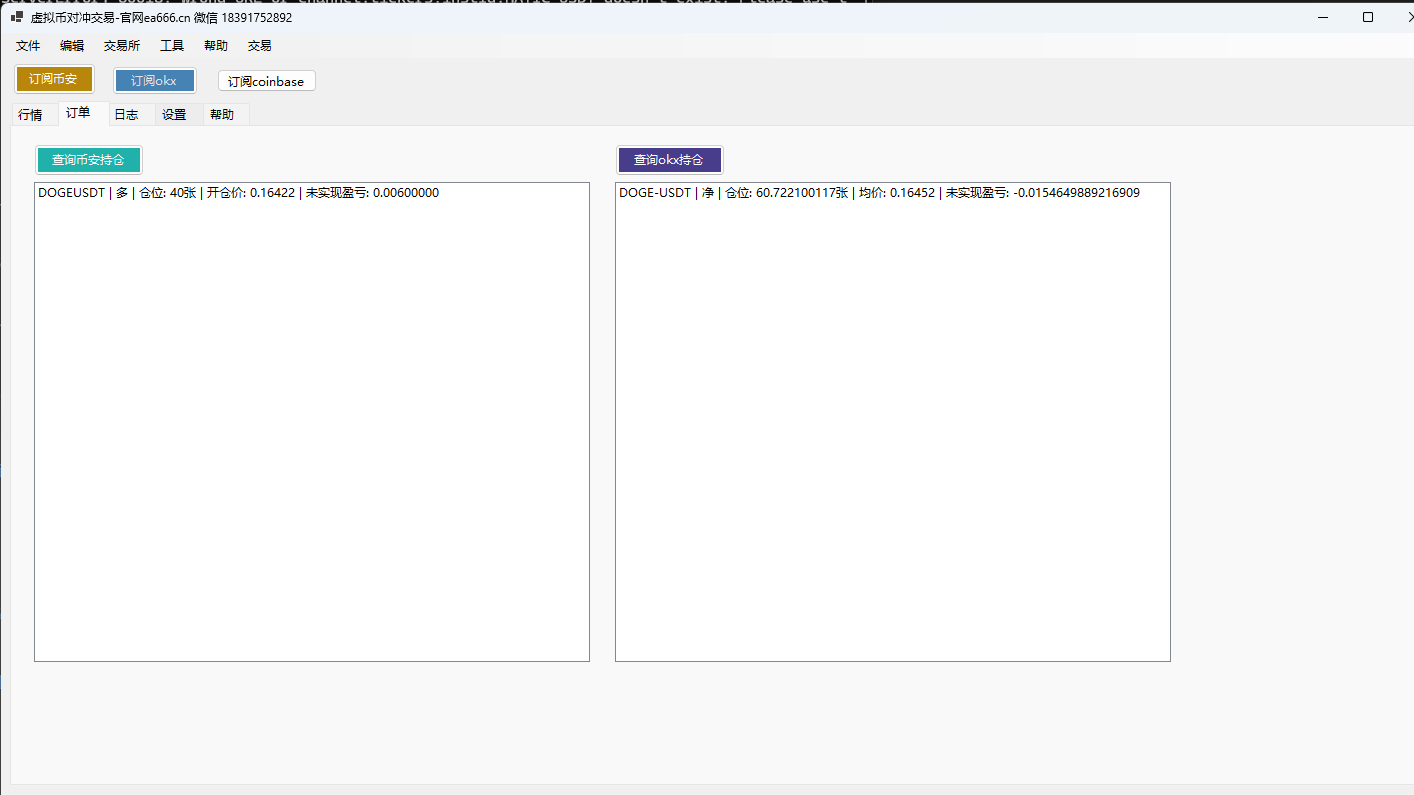The width and height of the screenshot is (1414, 795).
Task: Switch to the 行情 tab
Action: click(31, 115)
